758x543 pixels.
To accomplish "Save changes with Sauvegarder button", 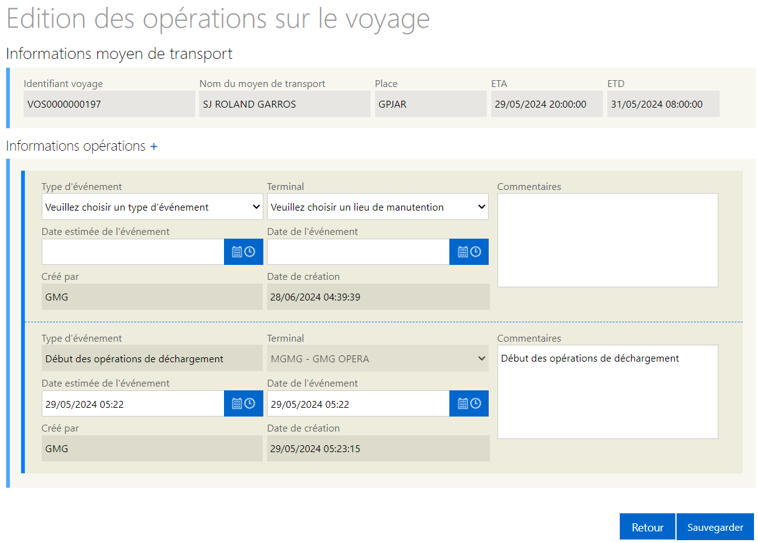I will (715, 527).
